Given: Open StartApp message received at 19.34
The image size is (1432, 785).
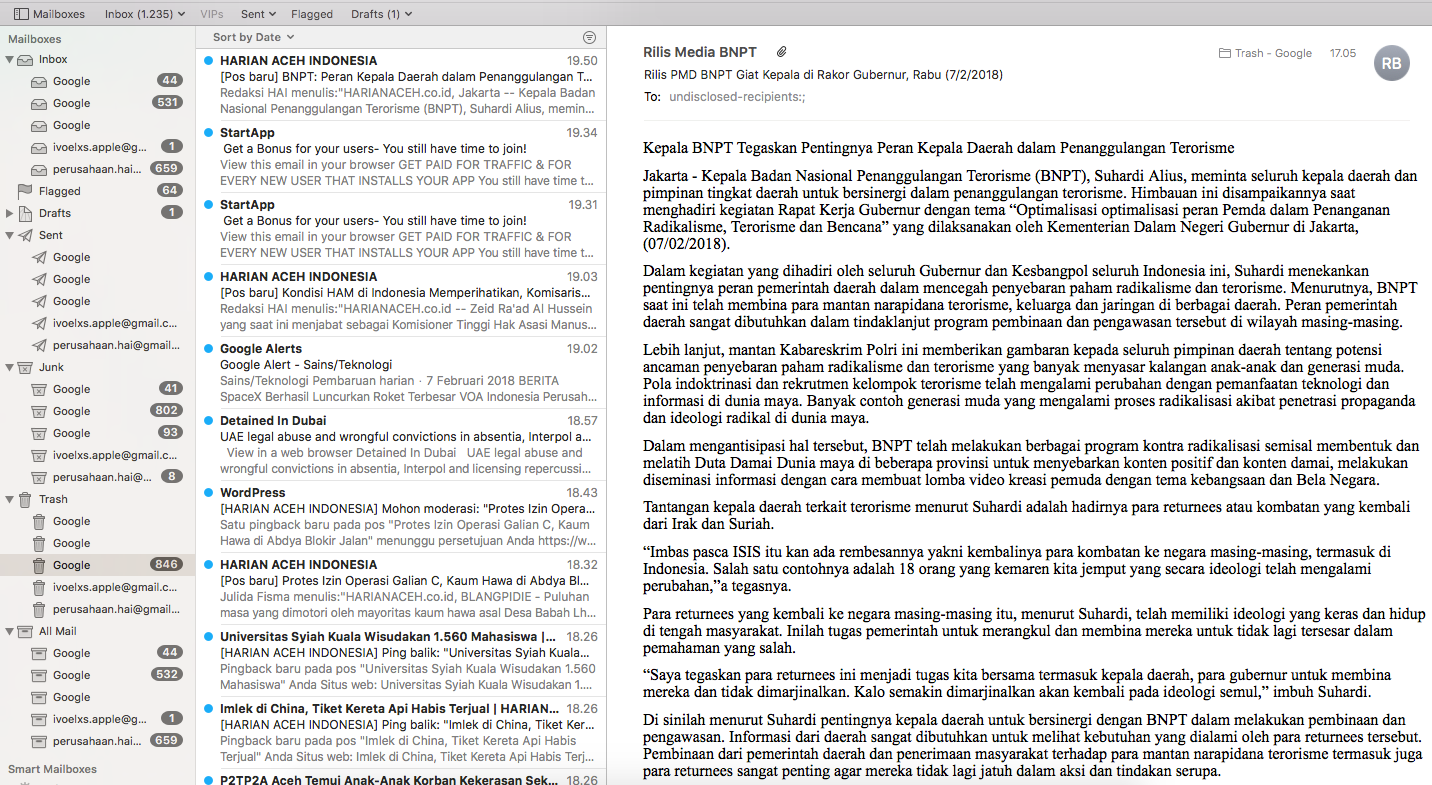Looking at the screenshot, I should point(401,157).
